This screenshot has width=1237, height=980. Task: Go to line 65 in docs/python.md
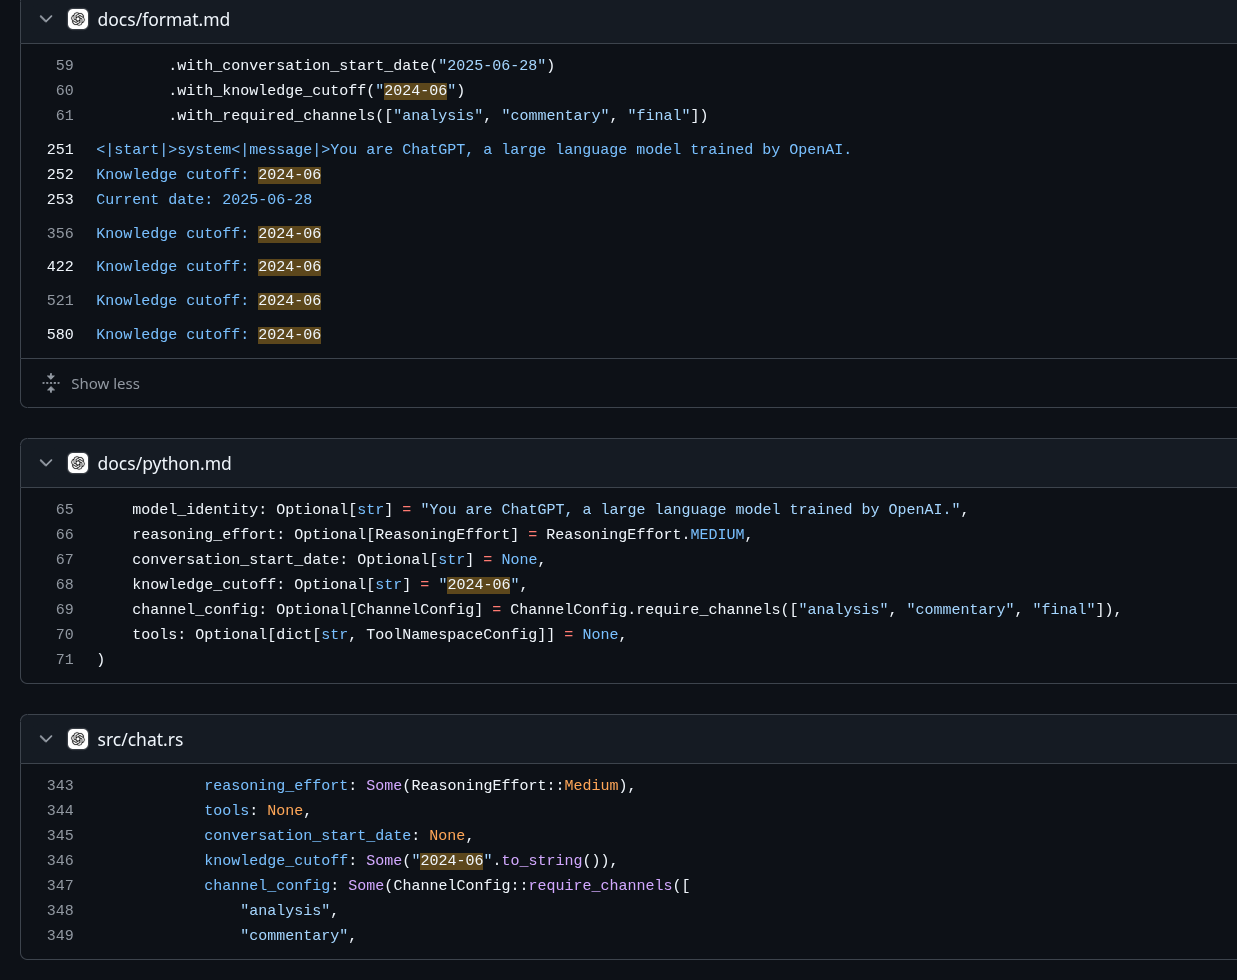pos(64,509)
